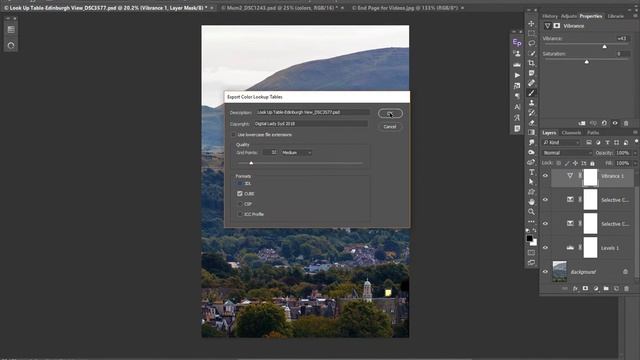Select the Hand tool
This screenshot has width=640, height=360.
pyautogui.click(x=531, y=202)
